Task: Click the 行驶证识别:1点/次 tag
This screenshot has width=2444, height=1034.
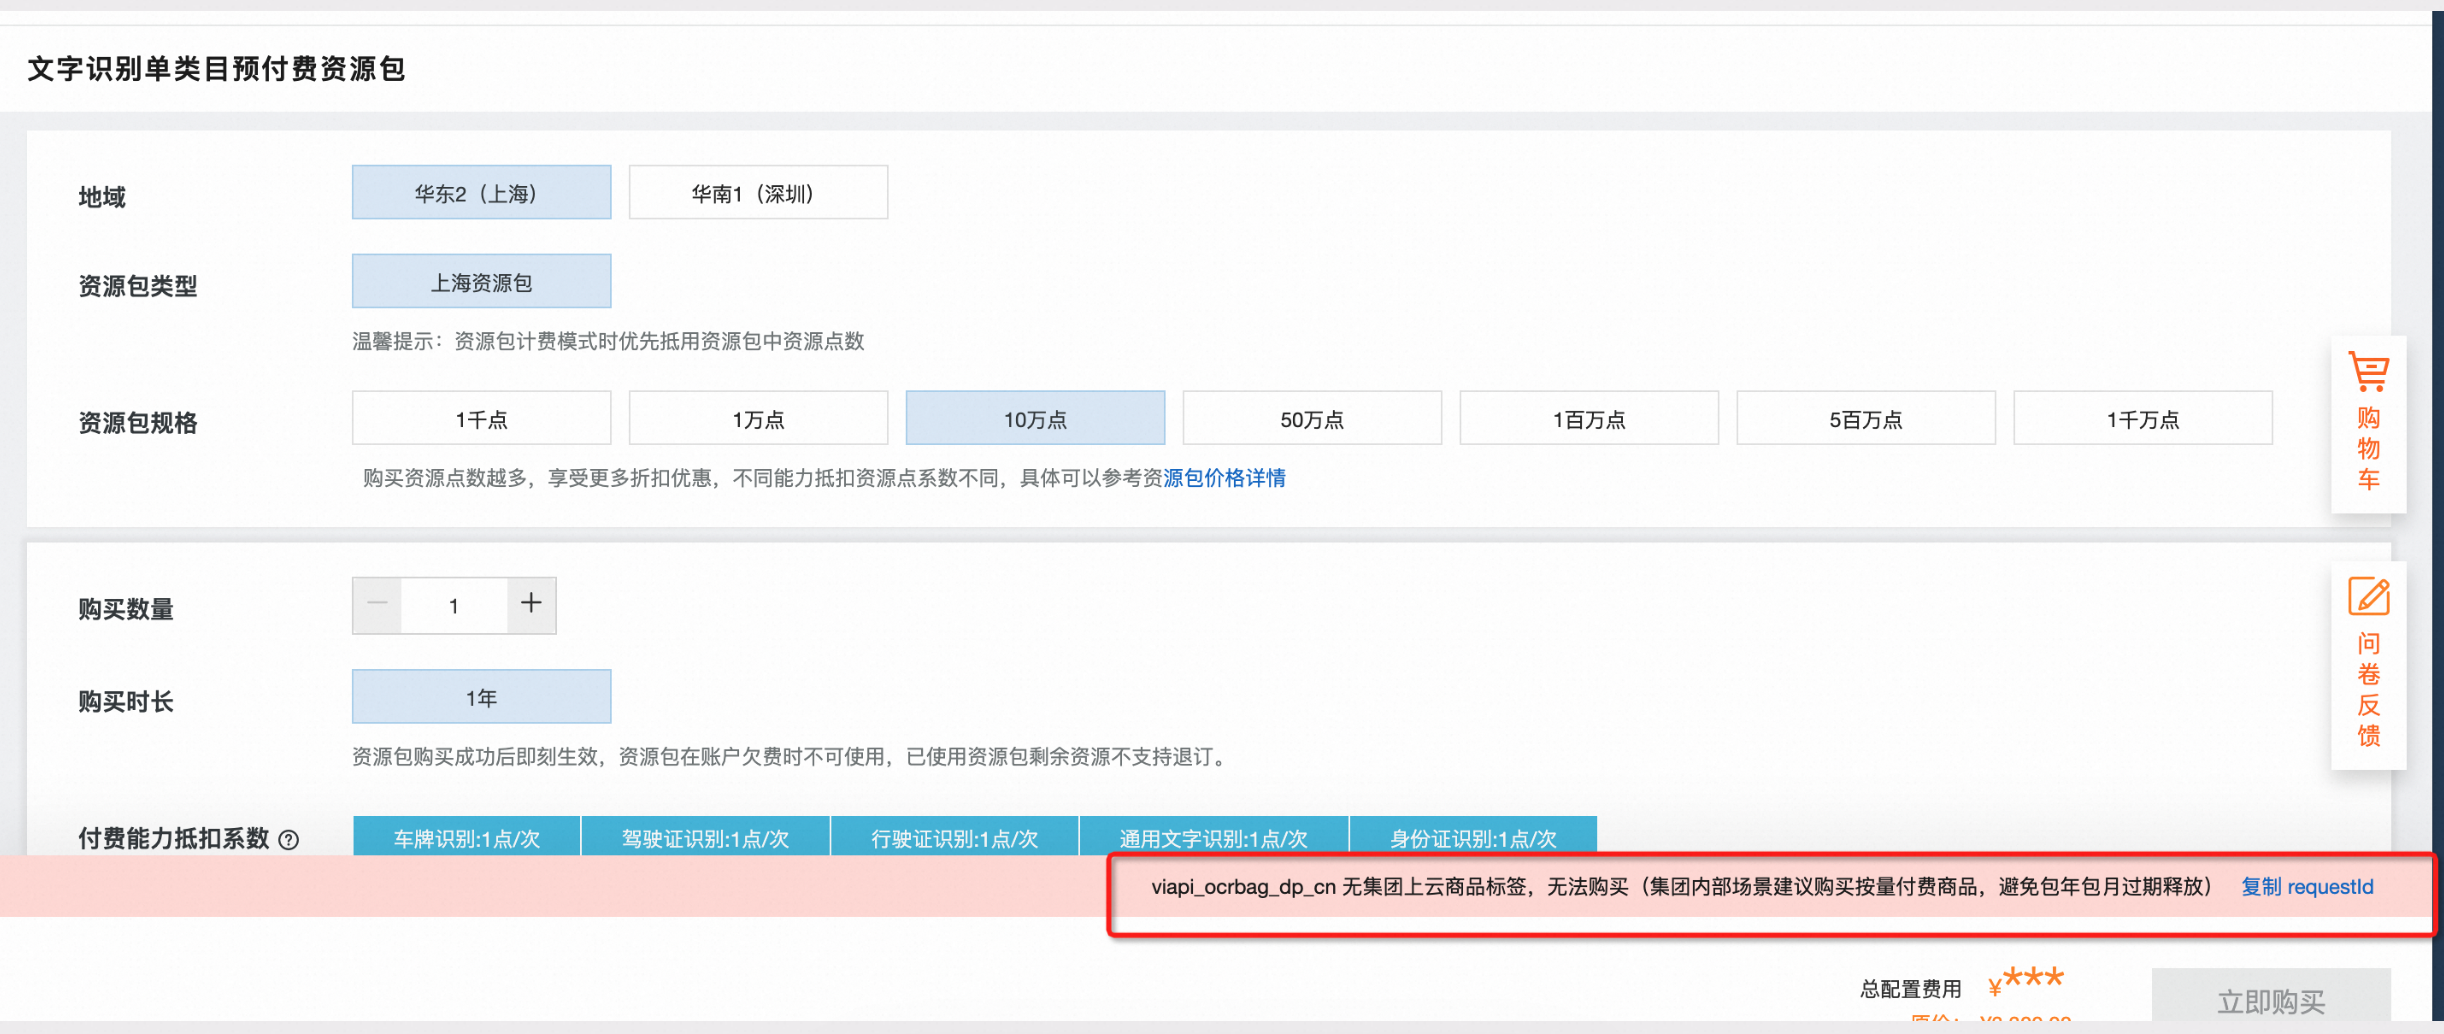Action: [954, 838]
